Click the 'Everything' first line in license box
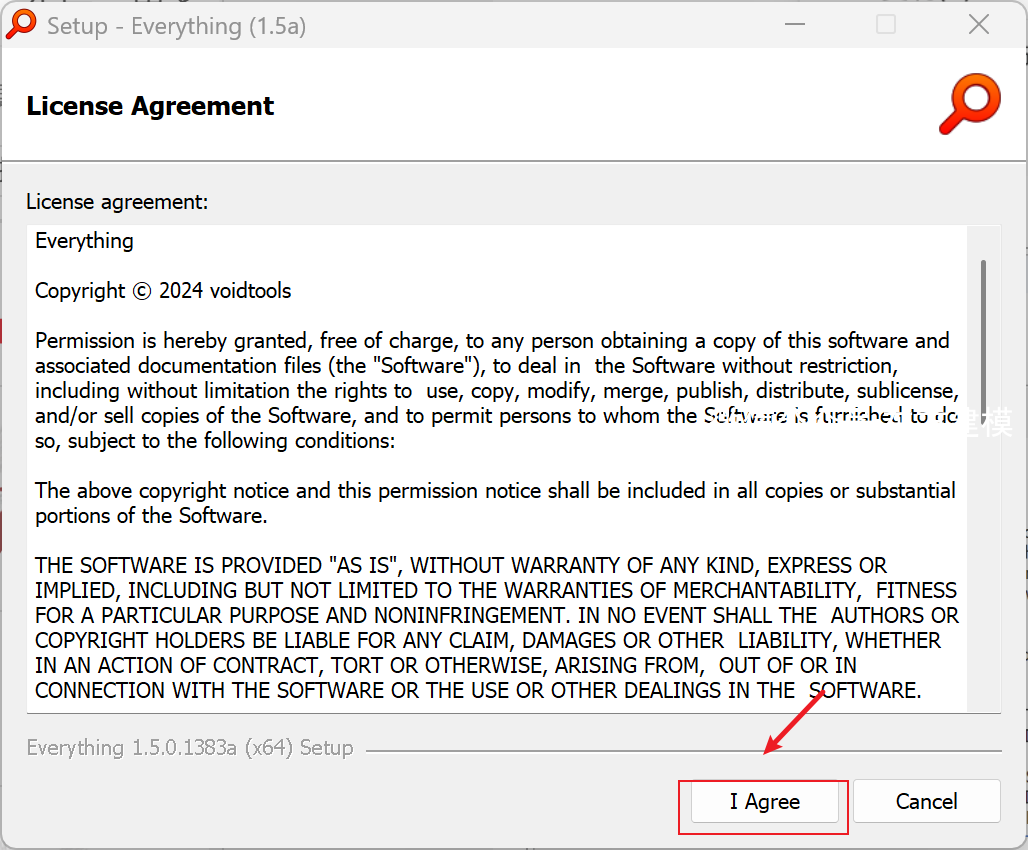 84,241
